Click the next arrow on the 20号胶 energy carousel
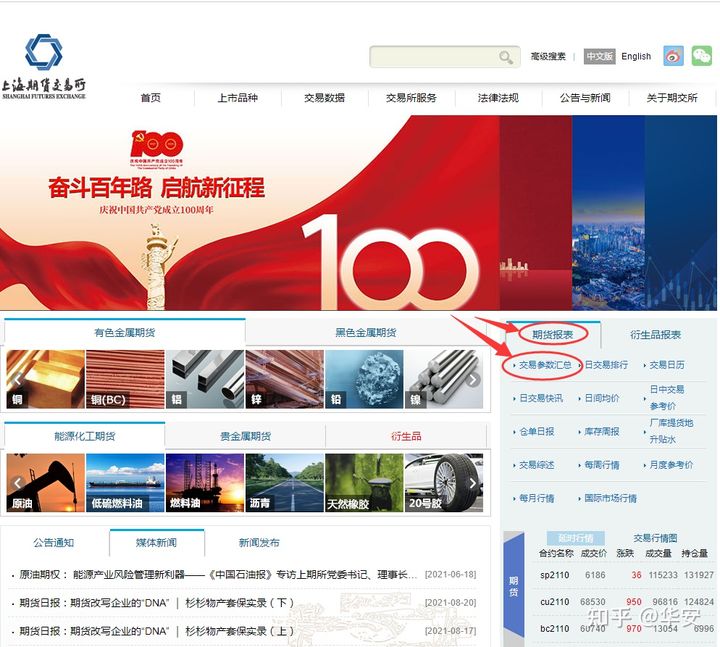The image size is (720, 647). (x=473, y=483)
